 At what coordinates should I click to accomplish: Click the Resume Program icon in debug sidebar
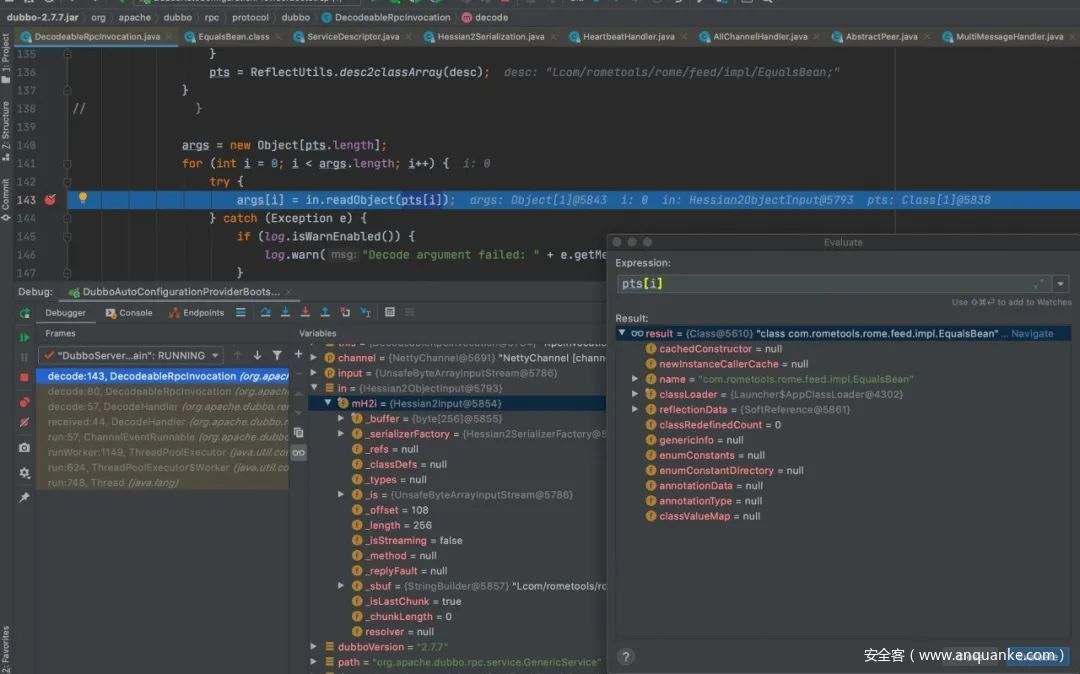pos(25,337)
